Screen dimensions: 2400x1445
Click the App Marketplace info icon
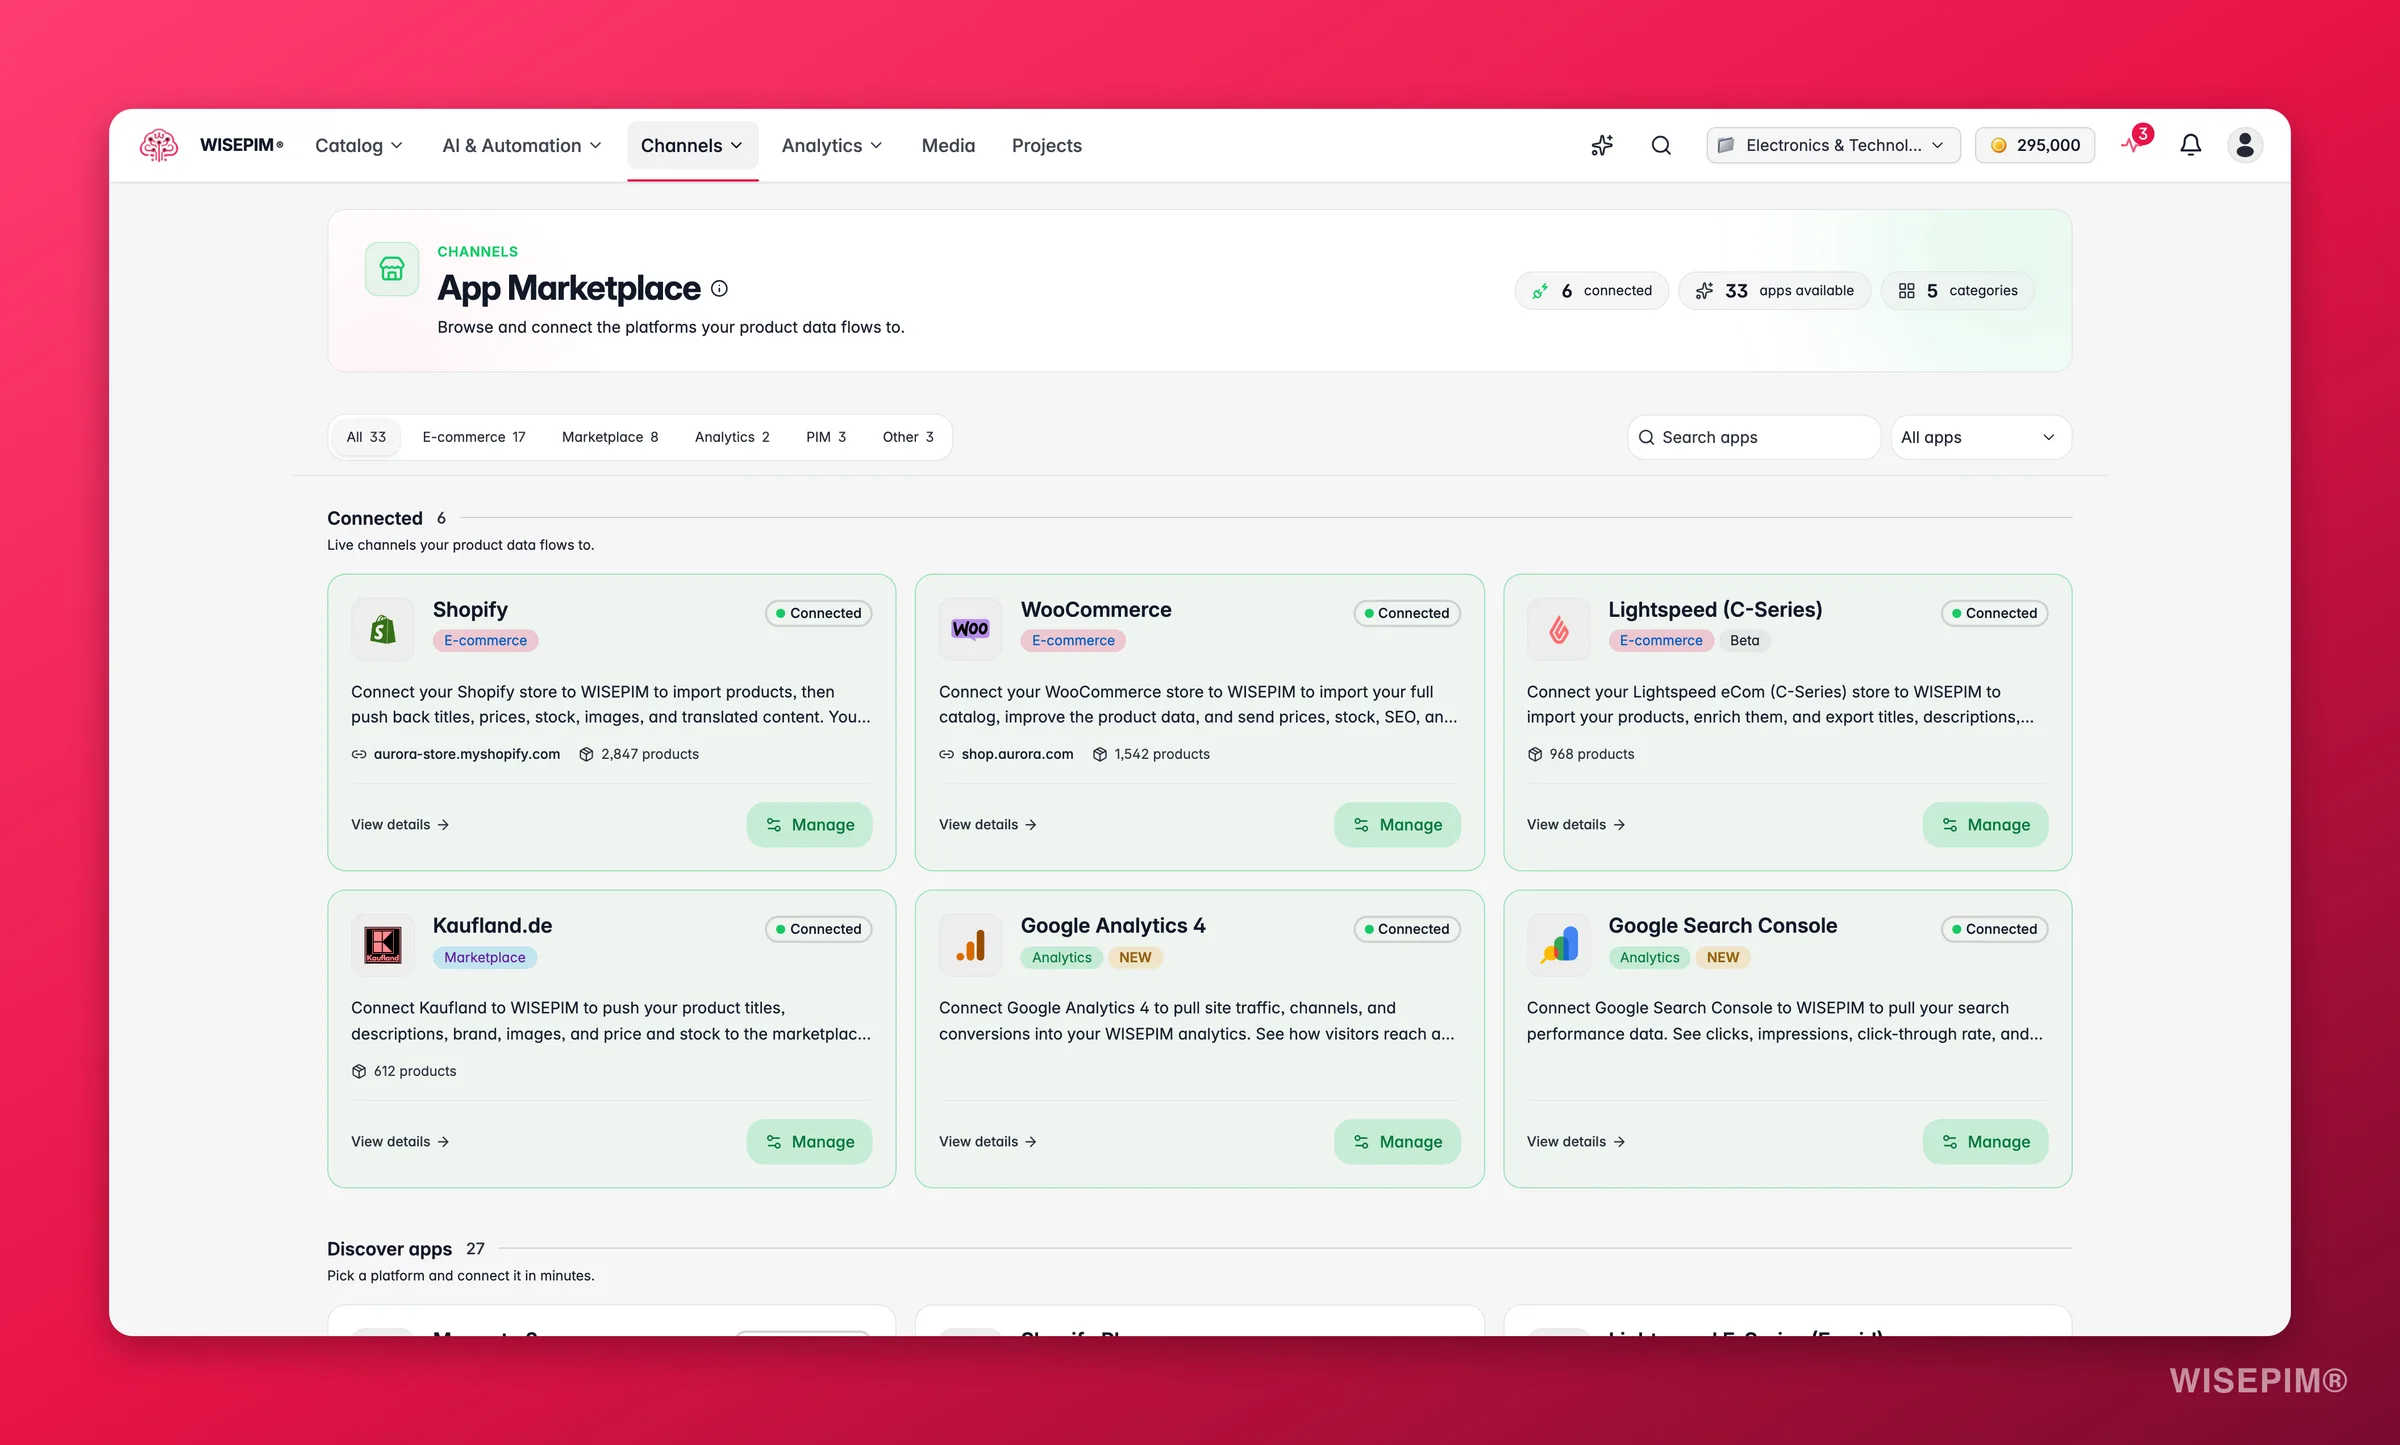pos(719,289)
